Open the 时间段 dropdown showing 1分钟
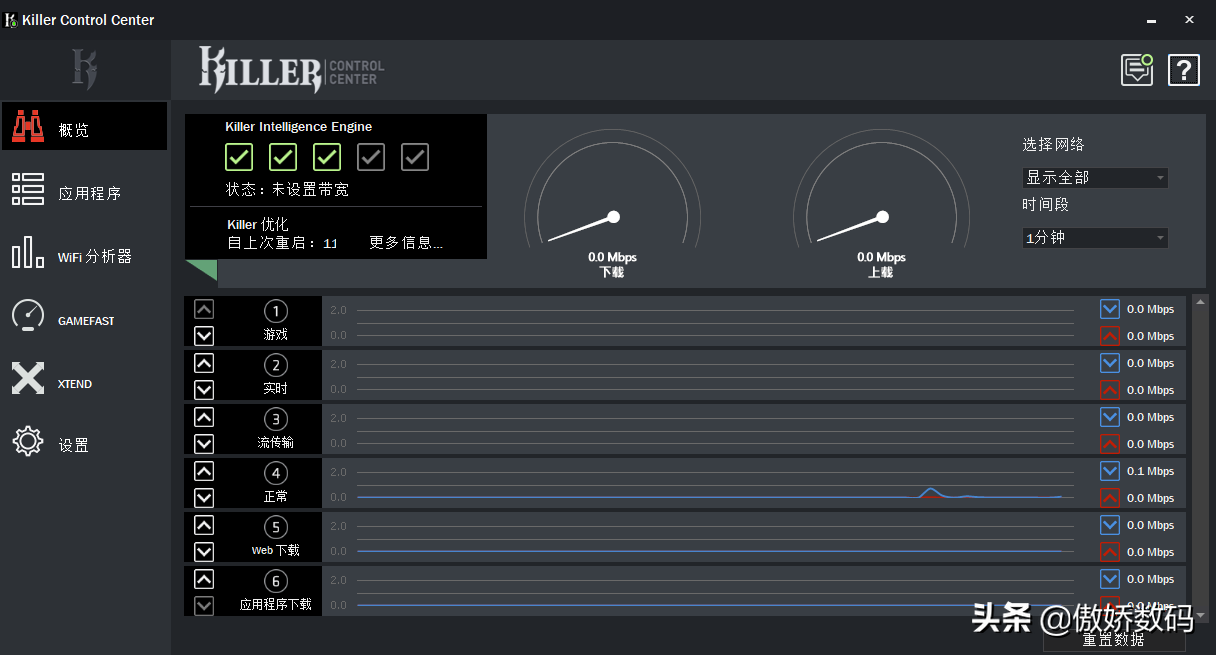This screenshot has height=655, width=1216. coord(1095,238)
